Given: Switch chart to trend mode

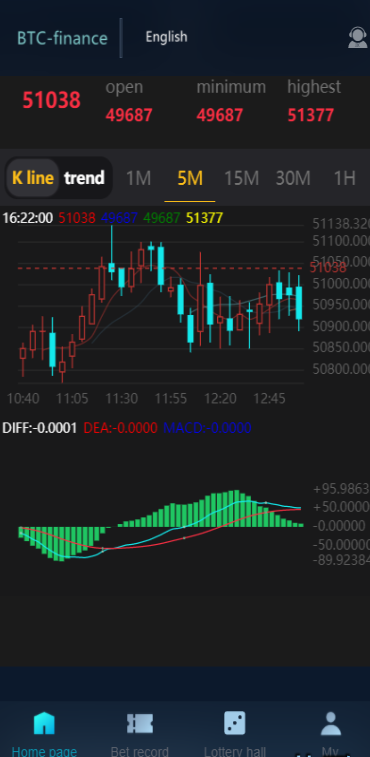Looking at the screenshot, I should tap(85, 178).
